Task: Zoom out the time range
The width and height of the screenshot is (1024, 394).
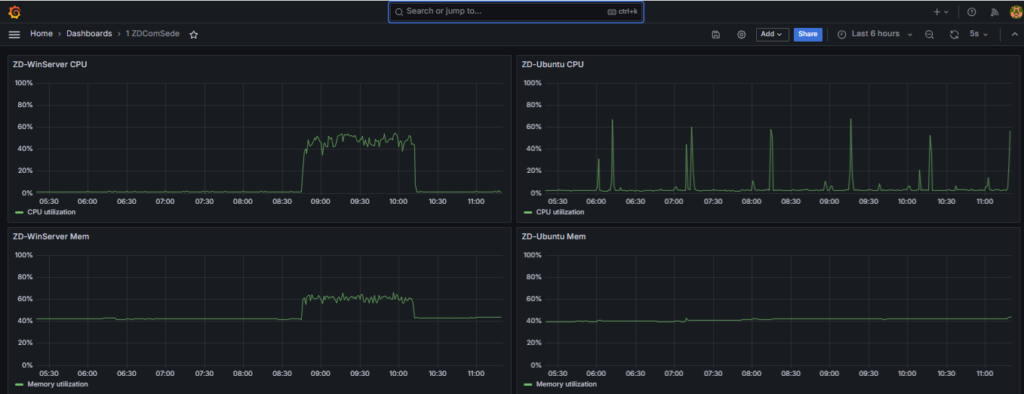Action: click(929, 35)
